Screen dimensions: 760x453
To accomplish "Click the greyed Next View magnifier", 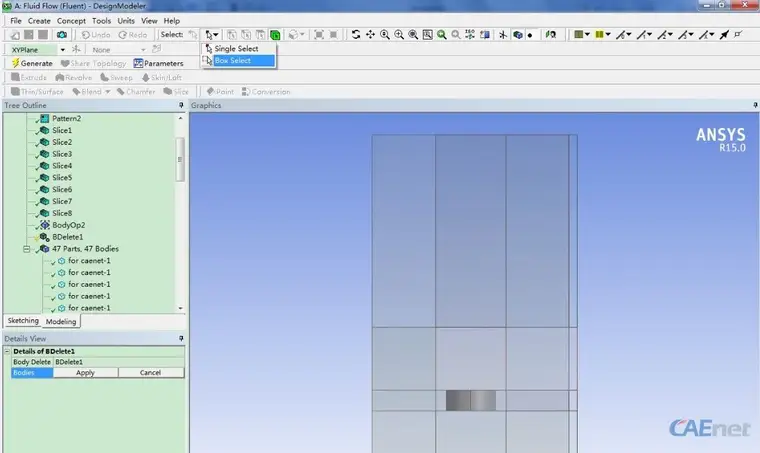I will (456, 34).
